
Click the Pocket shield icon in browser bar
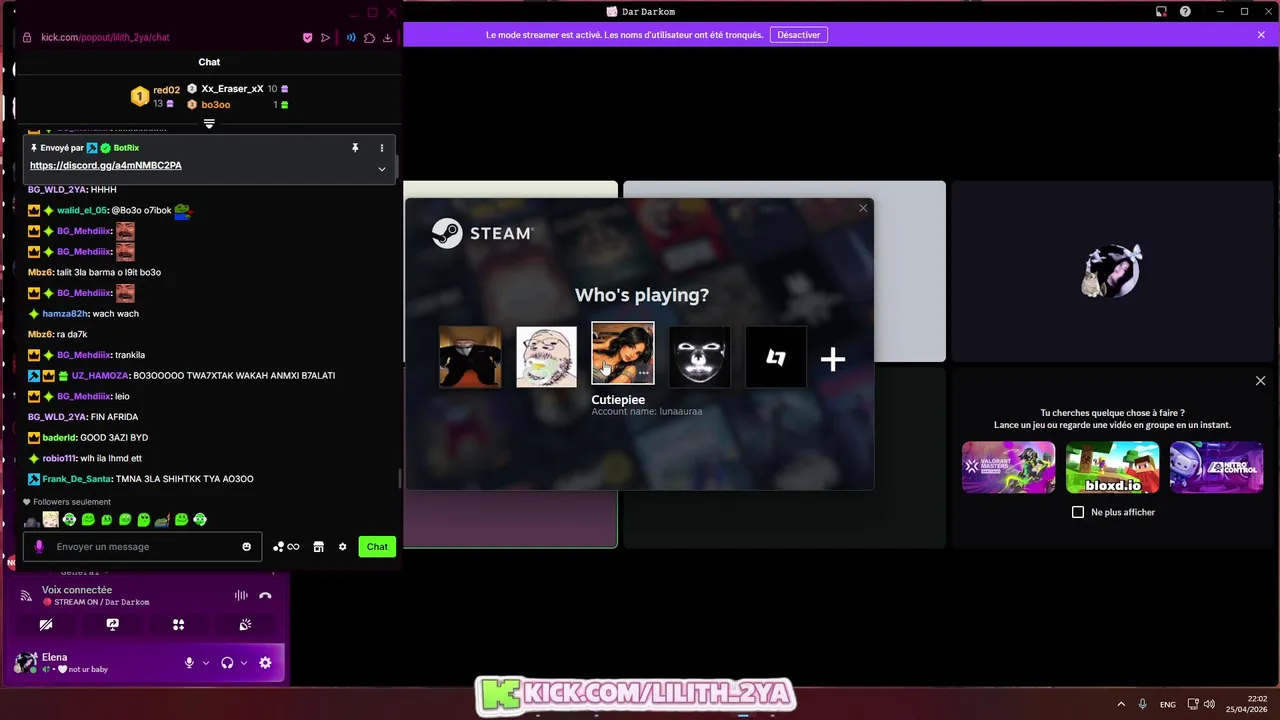coord(307,37)
